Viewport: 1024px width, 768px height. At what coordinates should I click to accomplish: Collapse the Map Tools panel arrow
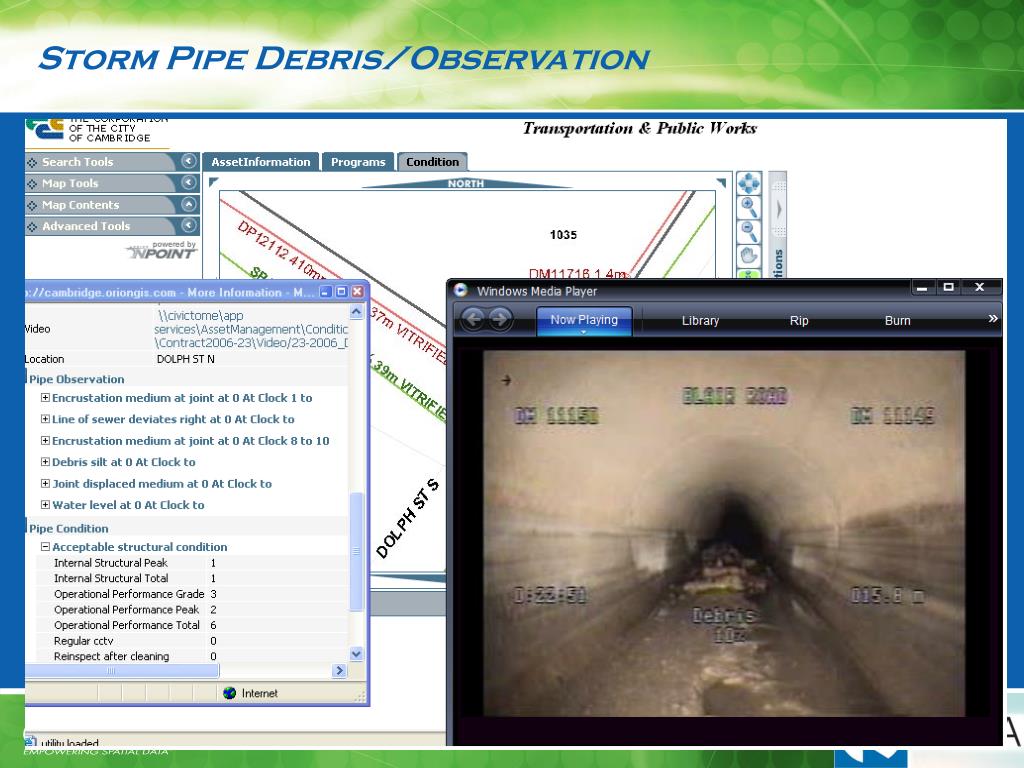pyautogui.click(x=189, y=182)
